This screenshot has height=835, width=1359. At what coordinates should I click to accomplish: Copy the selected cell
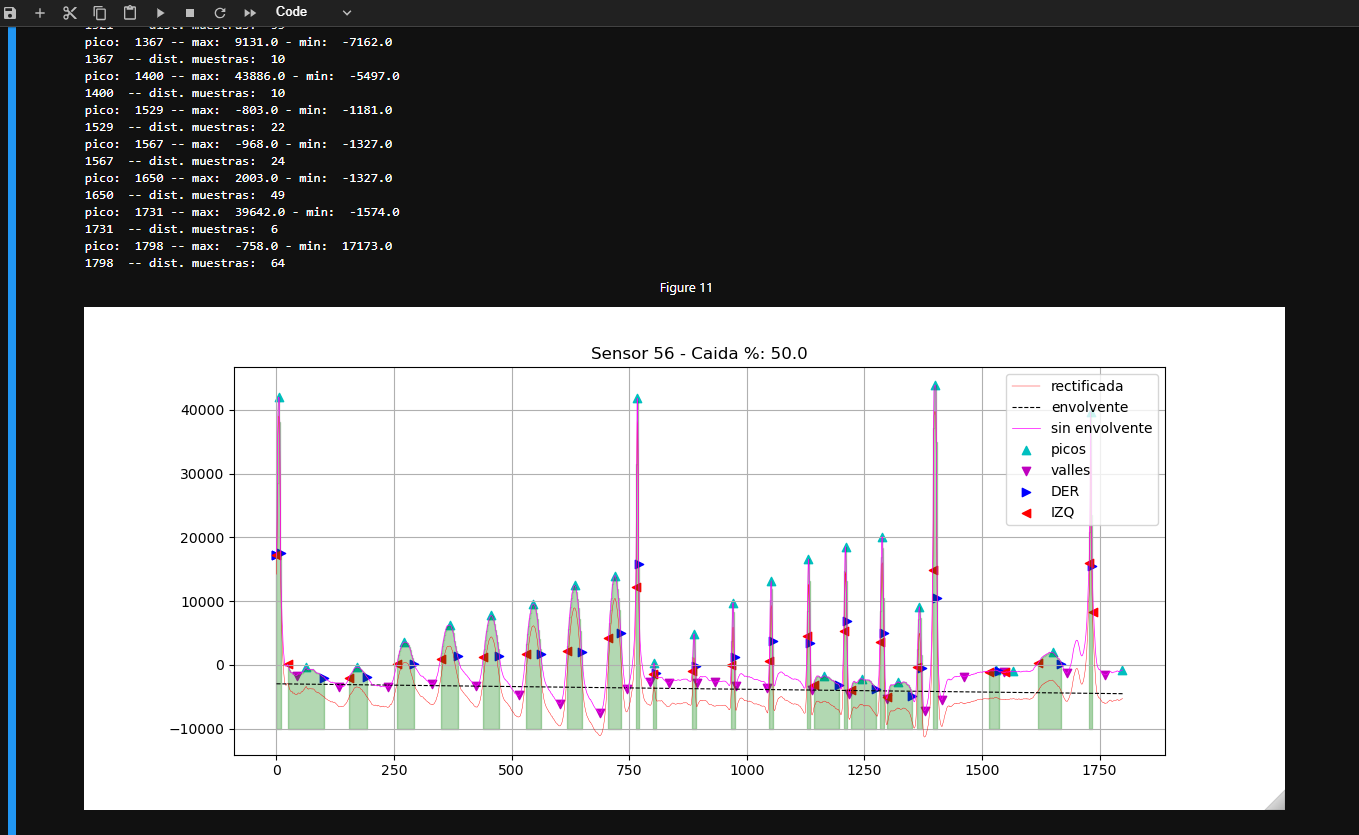tap(100, 13)
